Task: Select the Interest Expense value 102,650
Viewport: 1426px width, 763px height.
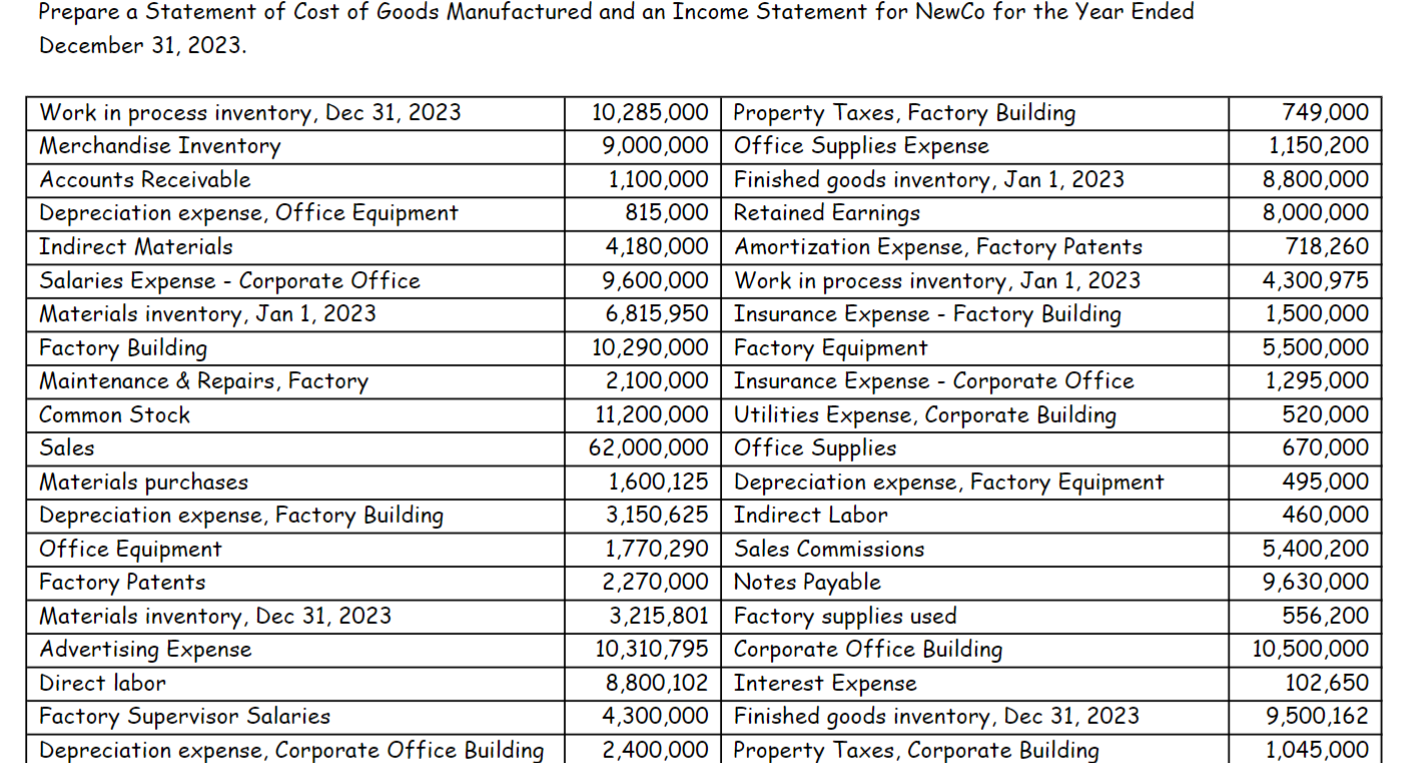Action: [x=1327, y=683]
